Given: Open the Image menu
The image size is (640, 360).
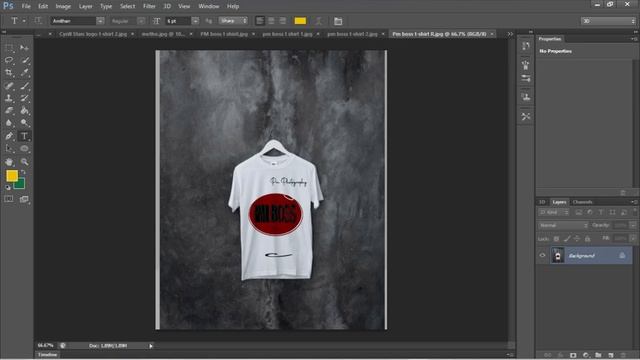Looking at the screenshot, I should [63, 6].
